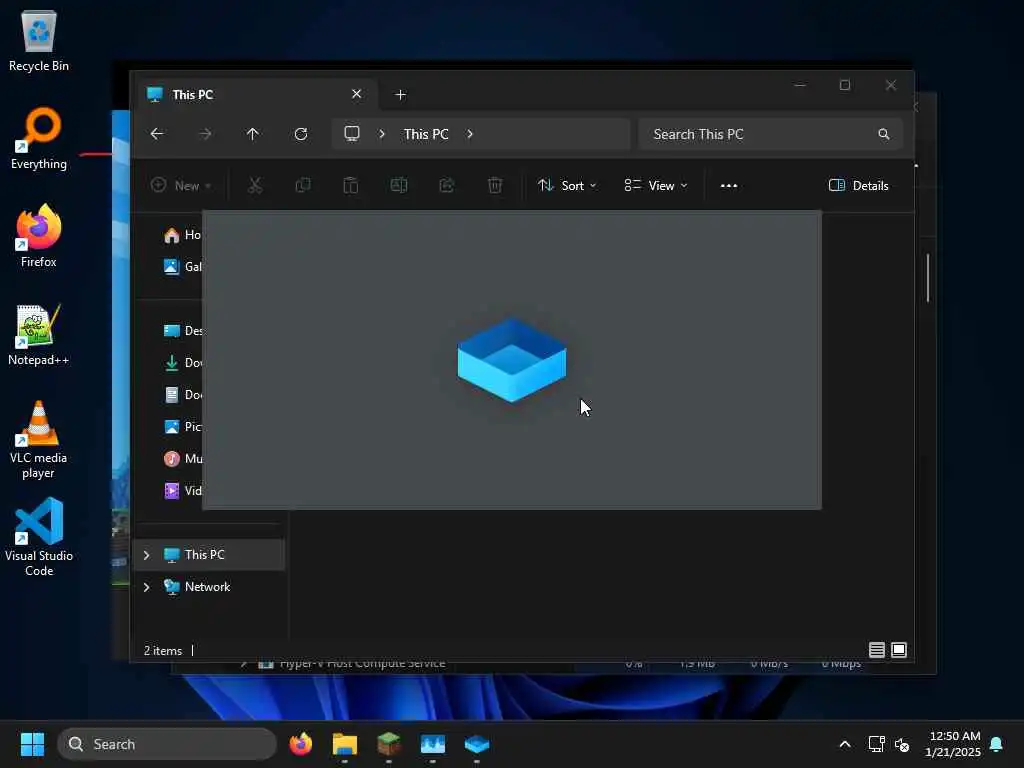Click the Windows Start button
The width and height of the screenshot is (1024, 768).
[32, 744]
